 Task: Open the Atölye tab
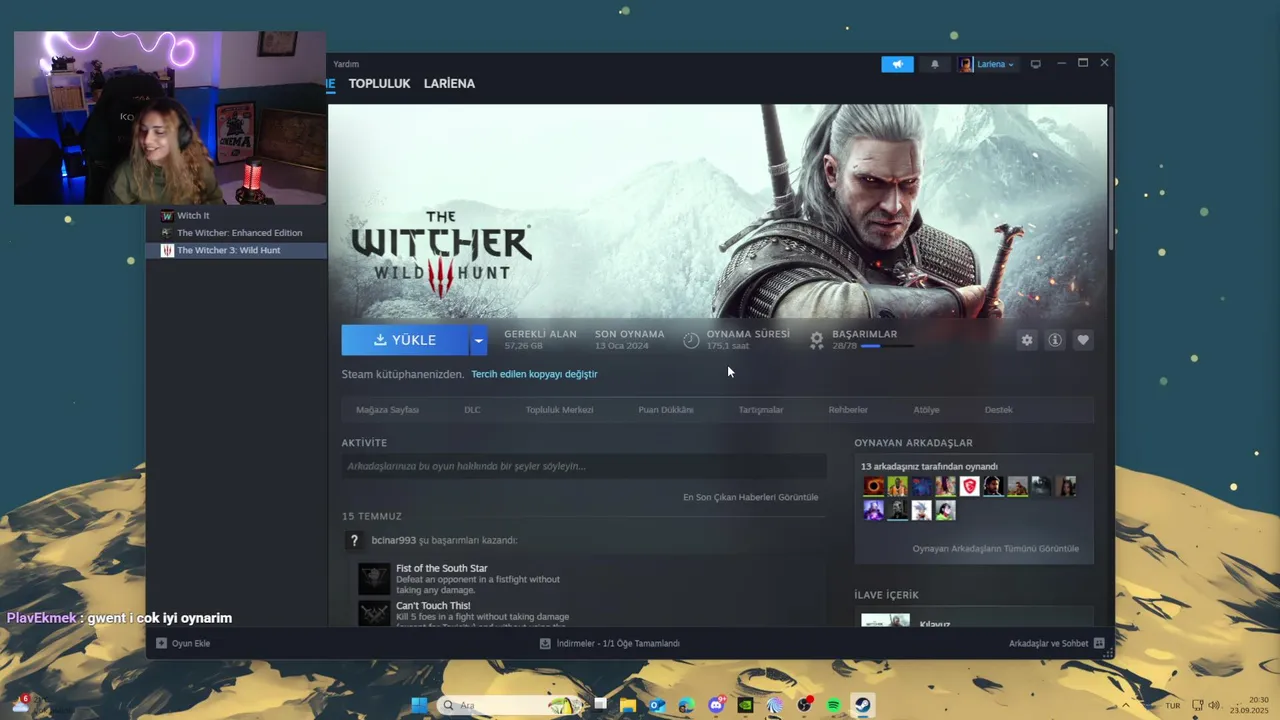[x=926, y=410]
